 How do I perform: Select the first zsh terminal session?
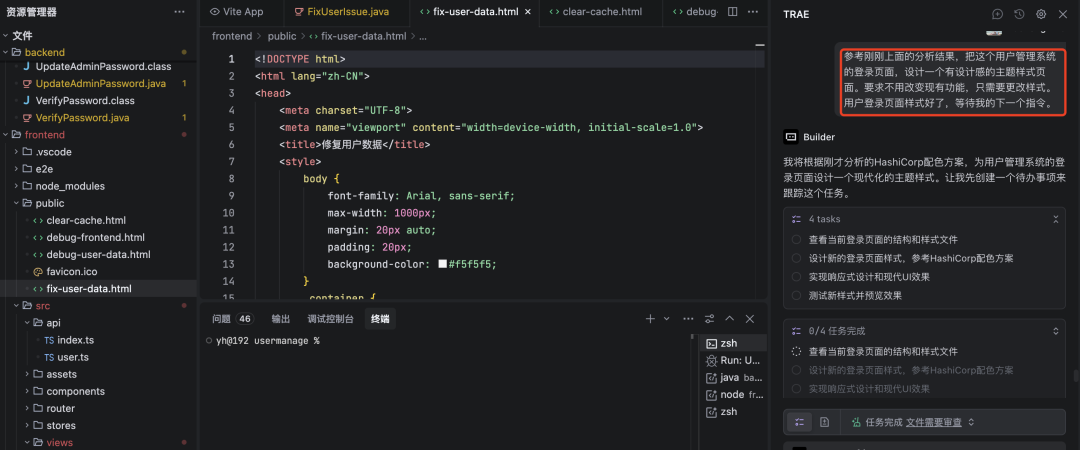coord(733,344)
